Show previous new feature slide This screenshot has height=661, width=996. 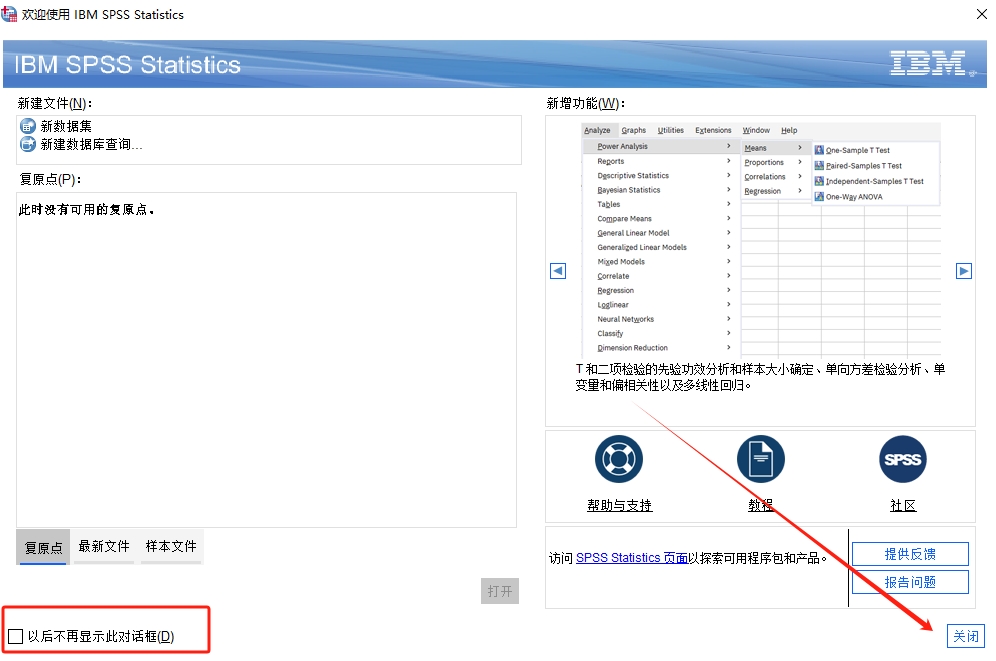558,271
